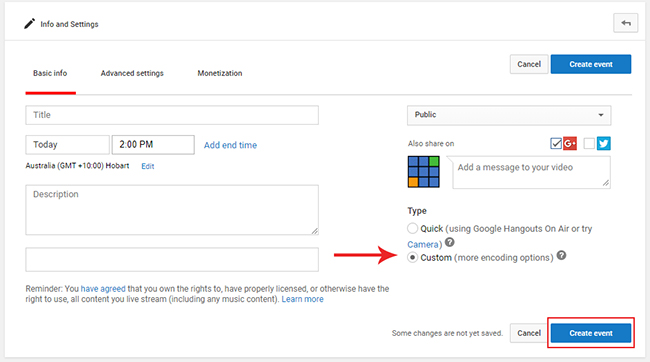Image resolution: width=650 pixels, height=362 pixels.
Task: Click the bottom Create event button
Action: [591, 333]
